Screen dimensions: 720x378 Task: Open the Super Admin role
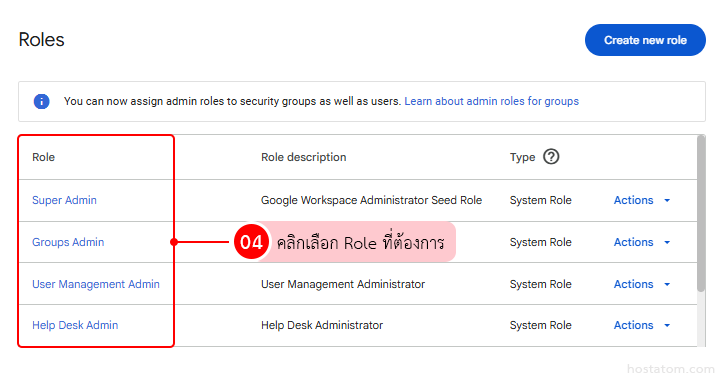pos(64,200)
